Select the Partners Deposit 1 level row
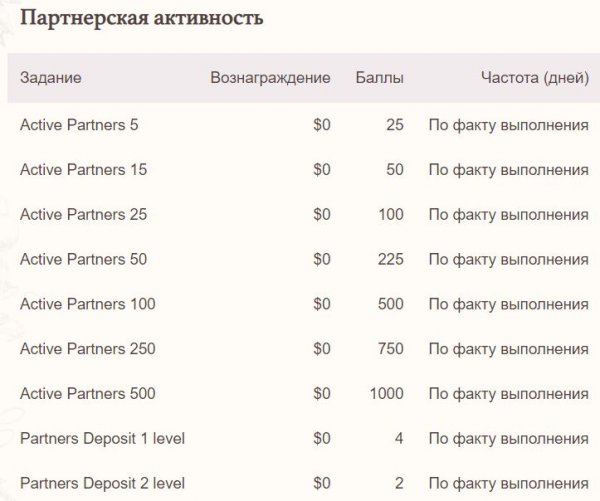Image resolution: width=600 pixels, height=501 pixels. coord(102,438)
